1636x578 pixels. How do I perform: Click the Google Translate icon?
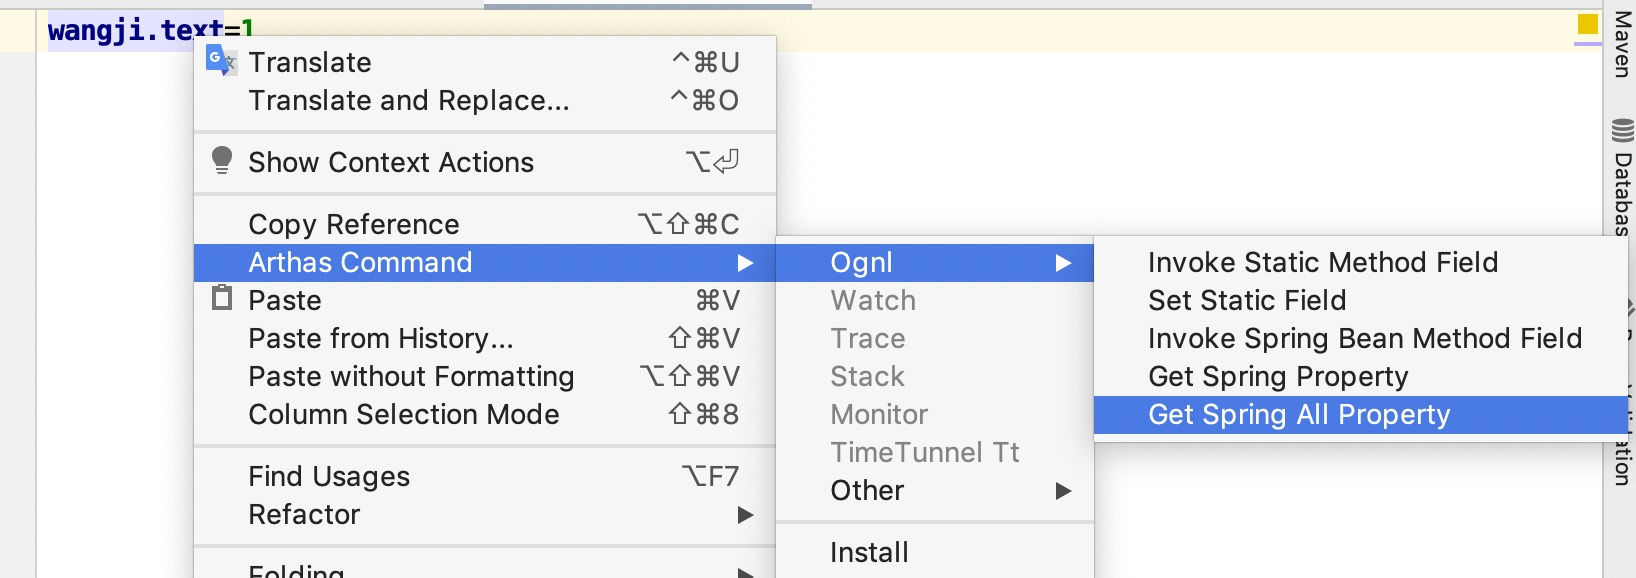click(x=220, y=61)
